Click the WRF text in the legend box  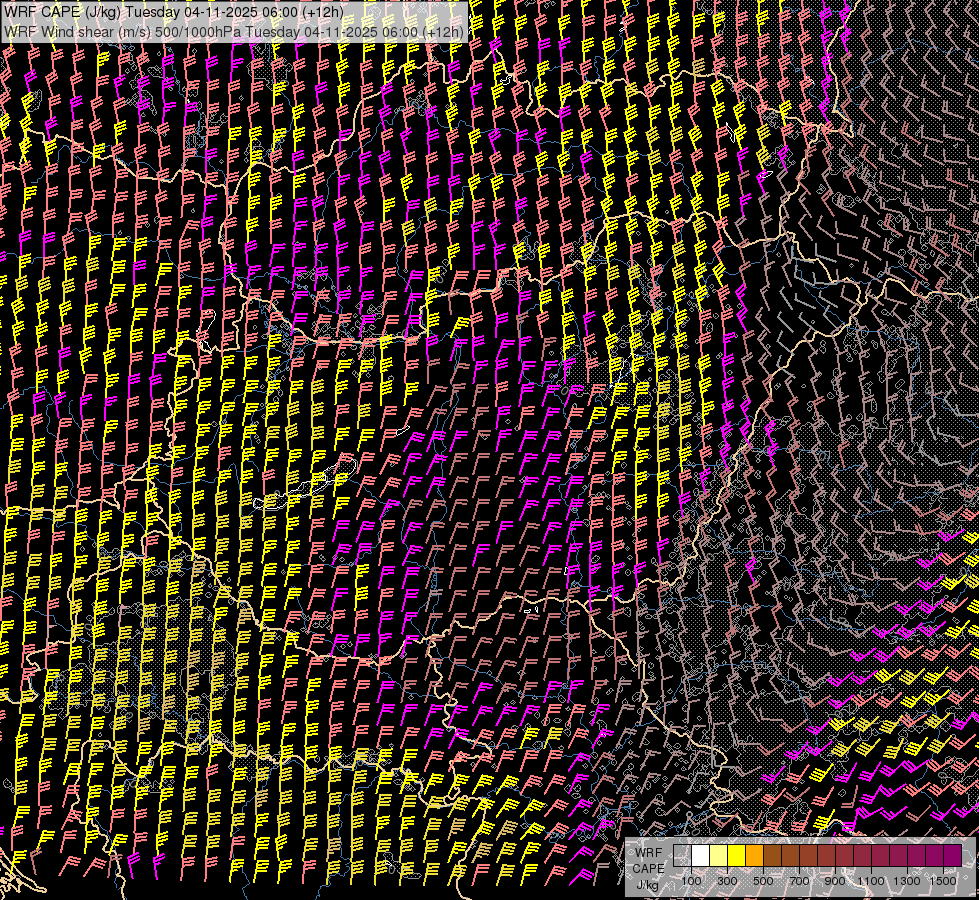[647, 851]
